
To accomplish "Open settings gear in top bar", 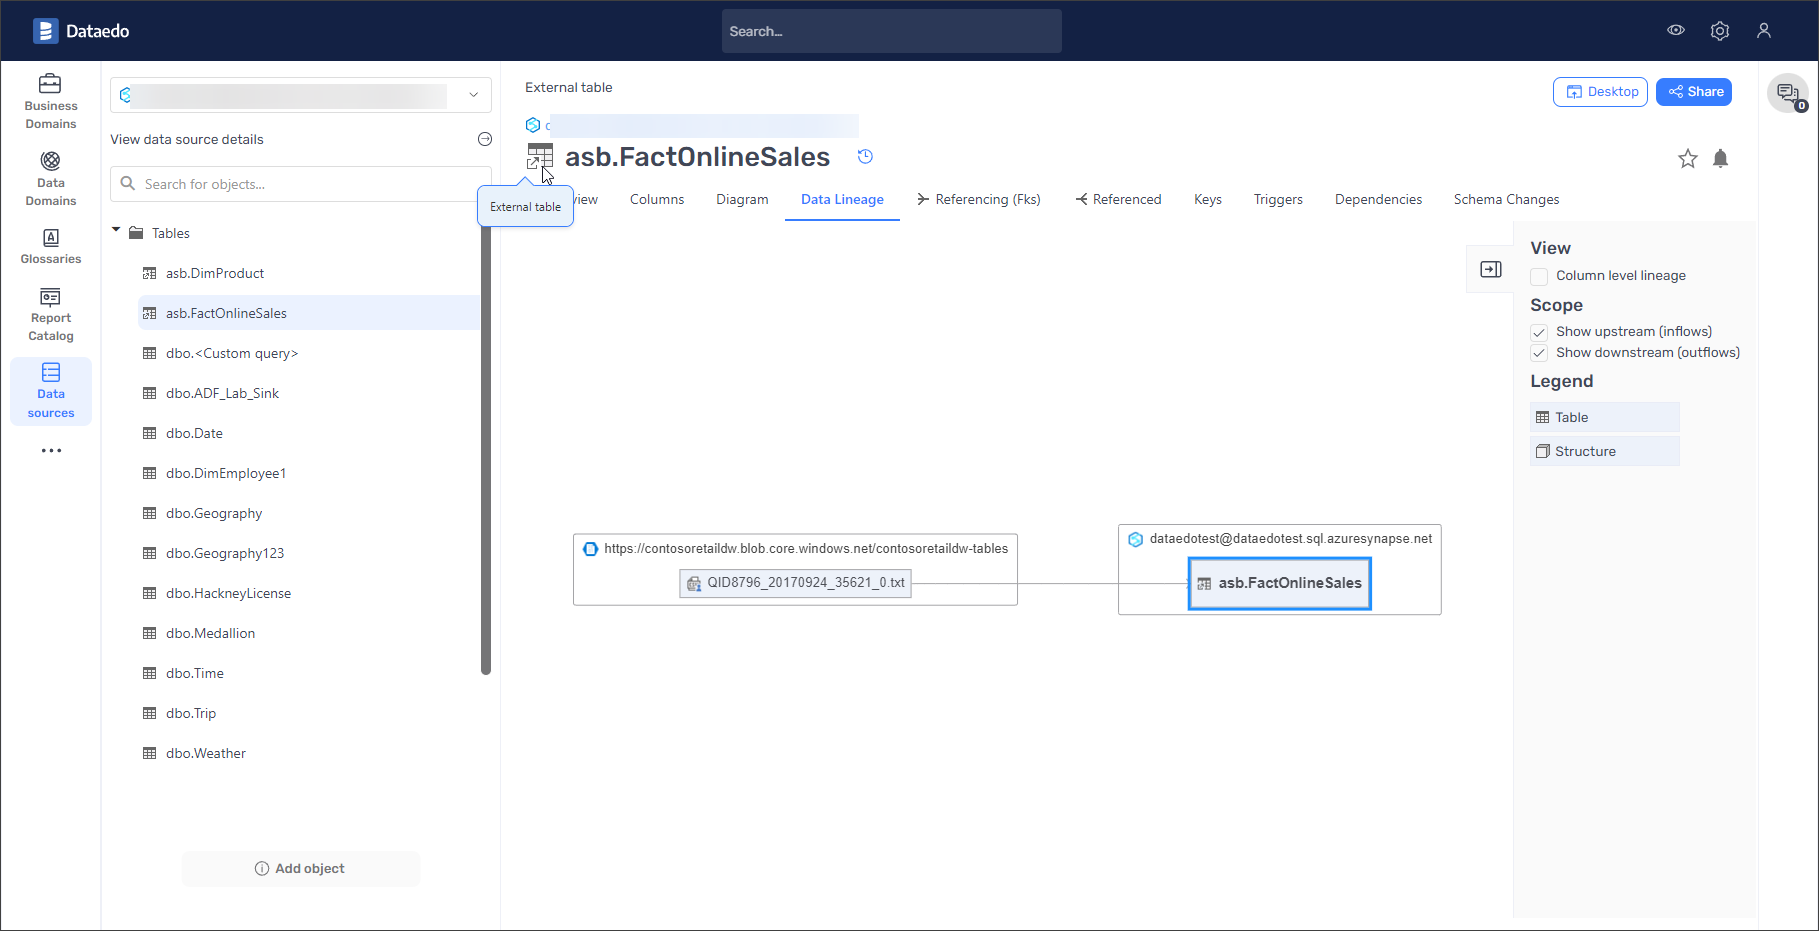I will [x=1720, y=31].
